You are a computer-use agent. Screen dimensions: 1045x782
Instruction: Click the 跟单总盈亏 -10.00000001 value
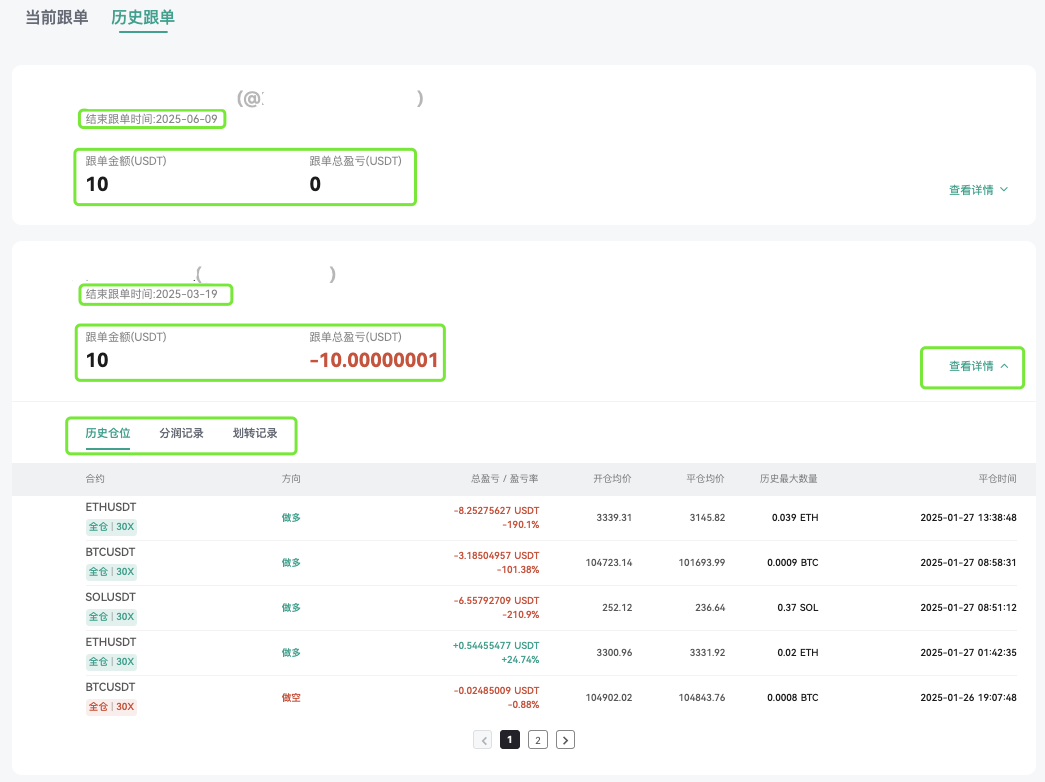click(376, 359)
